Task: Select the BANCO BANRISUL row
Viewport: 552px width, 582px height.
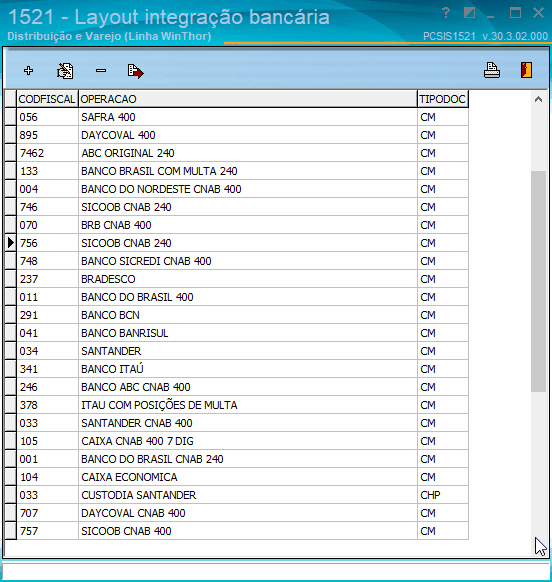Action: point(236,333)
